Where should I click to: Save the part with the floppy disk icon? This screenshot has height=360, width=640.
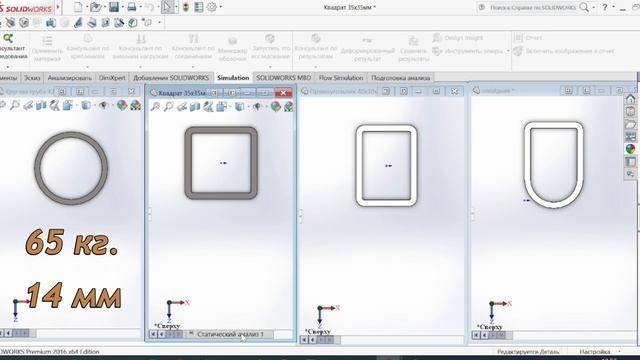coord(114,7)
